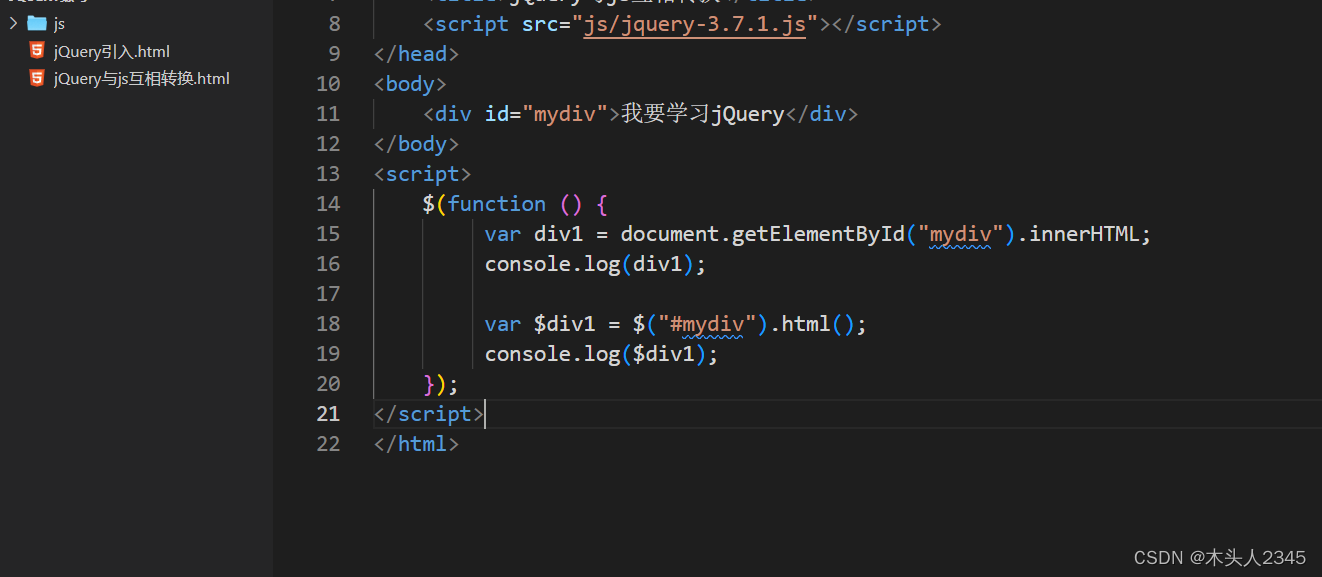Click the CSDN @木头人2345 watermark

coord(1222,557)
